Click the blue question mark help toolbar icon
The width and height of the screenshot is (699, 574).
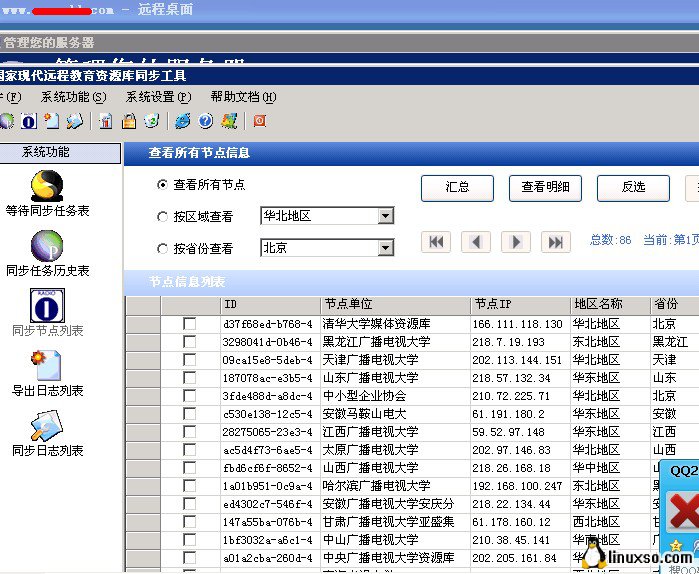[x=206, y=121]
